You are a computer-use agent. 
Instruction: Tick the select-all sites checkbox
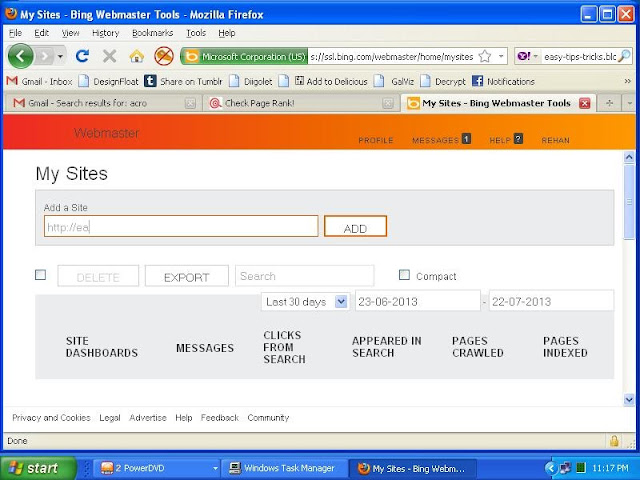tap(40, 275)
